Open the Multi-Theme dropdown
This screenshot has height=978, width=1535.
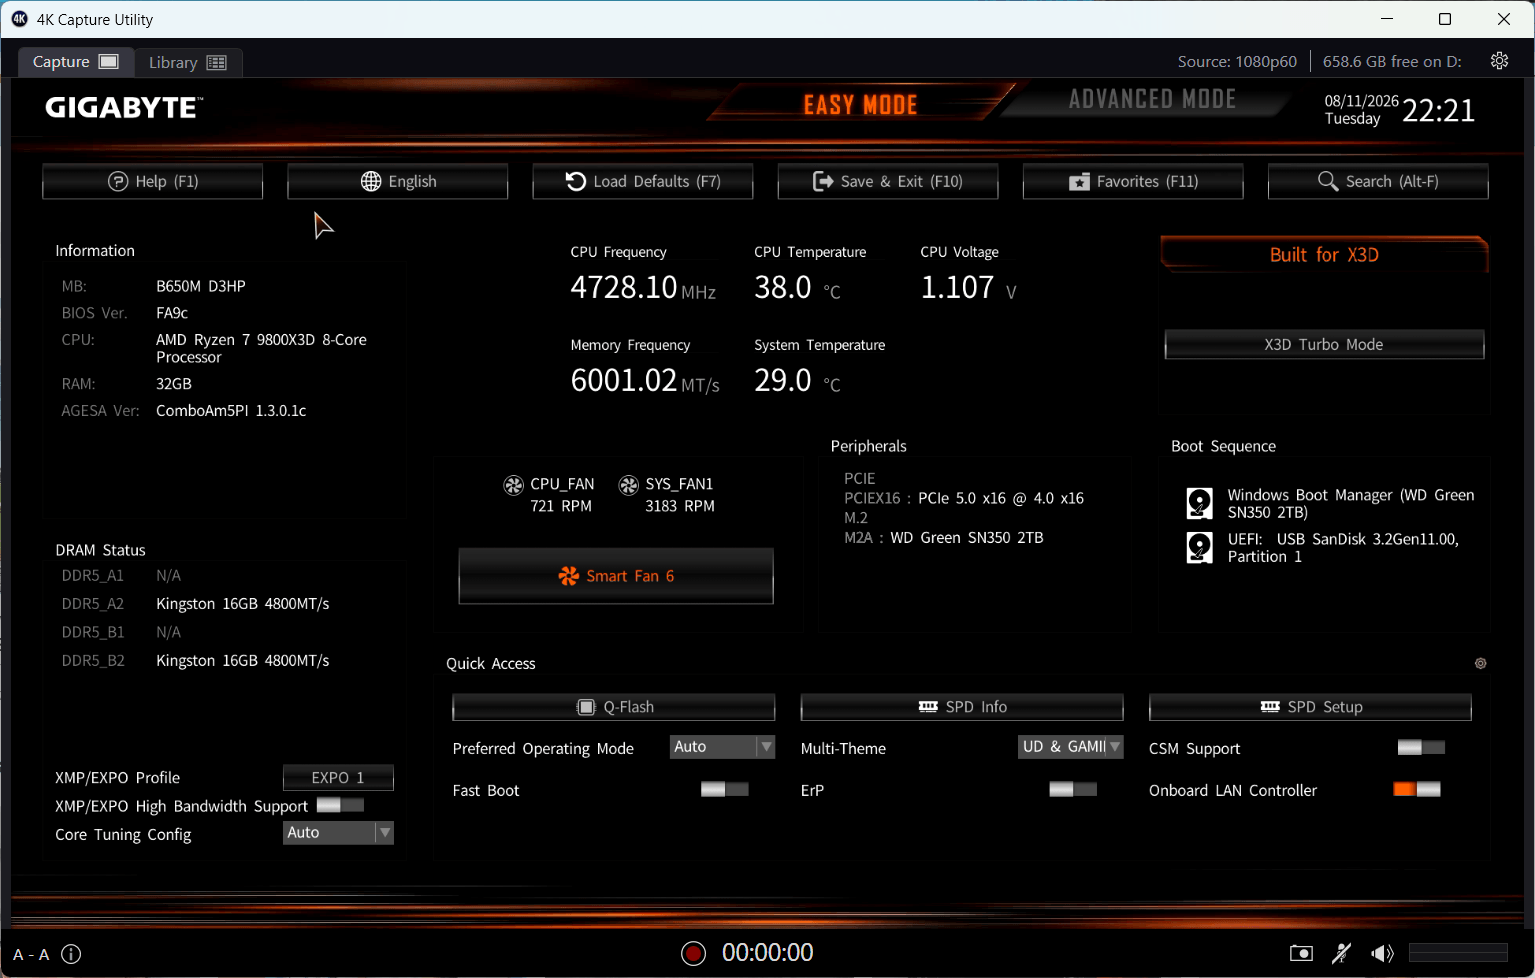[1070, 747]
